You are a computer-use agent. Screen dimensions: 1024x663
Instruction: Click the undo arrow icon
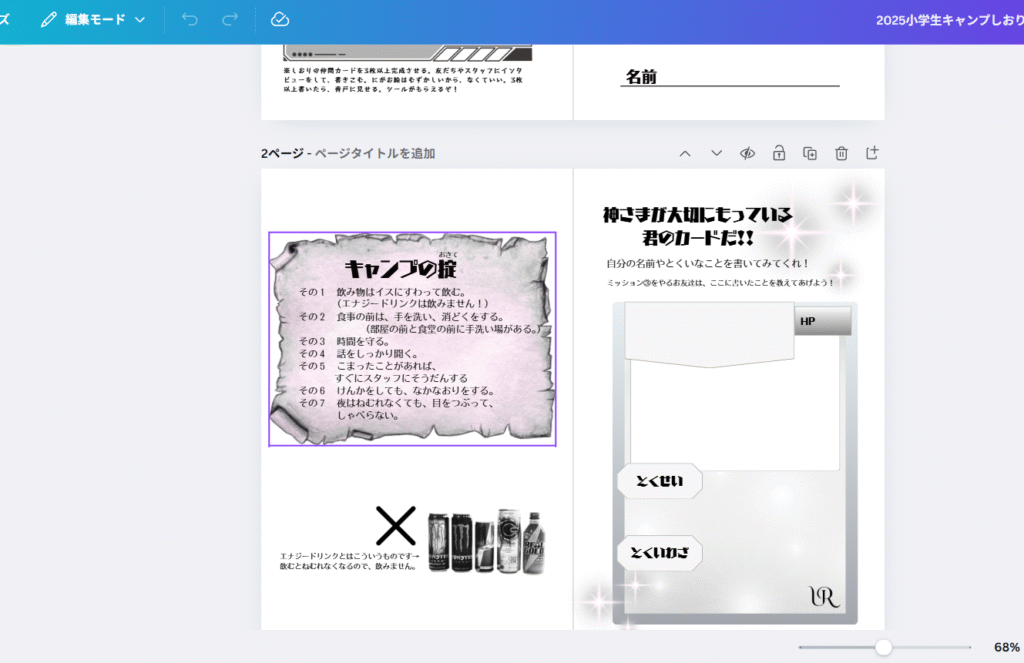[x=190, y=19]
